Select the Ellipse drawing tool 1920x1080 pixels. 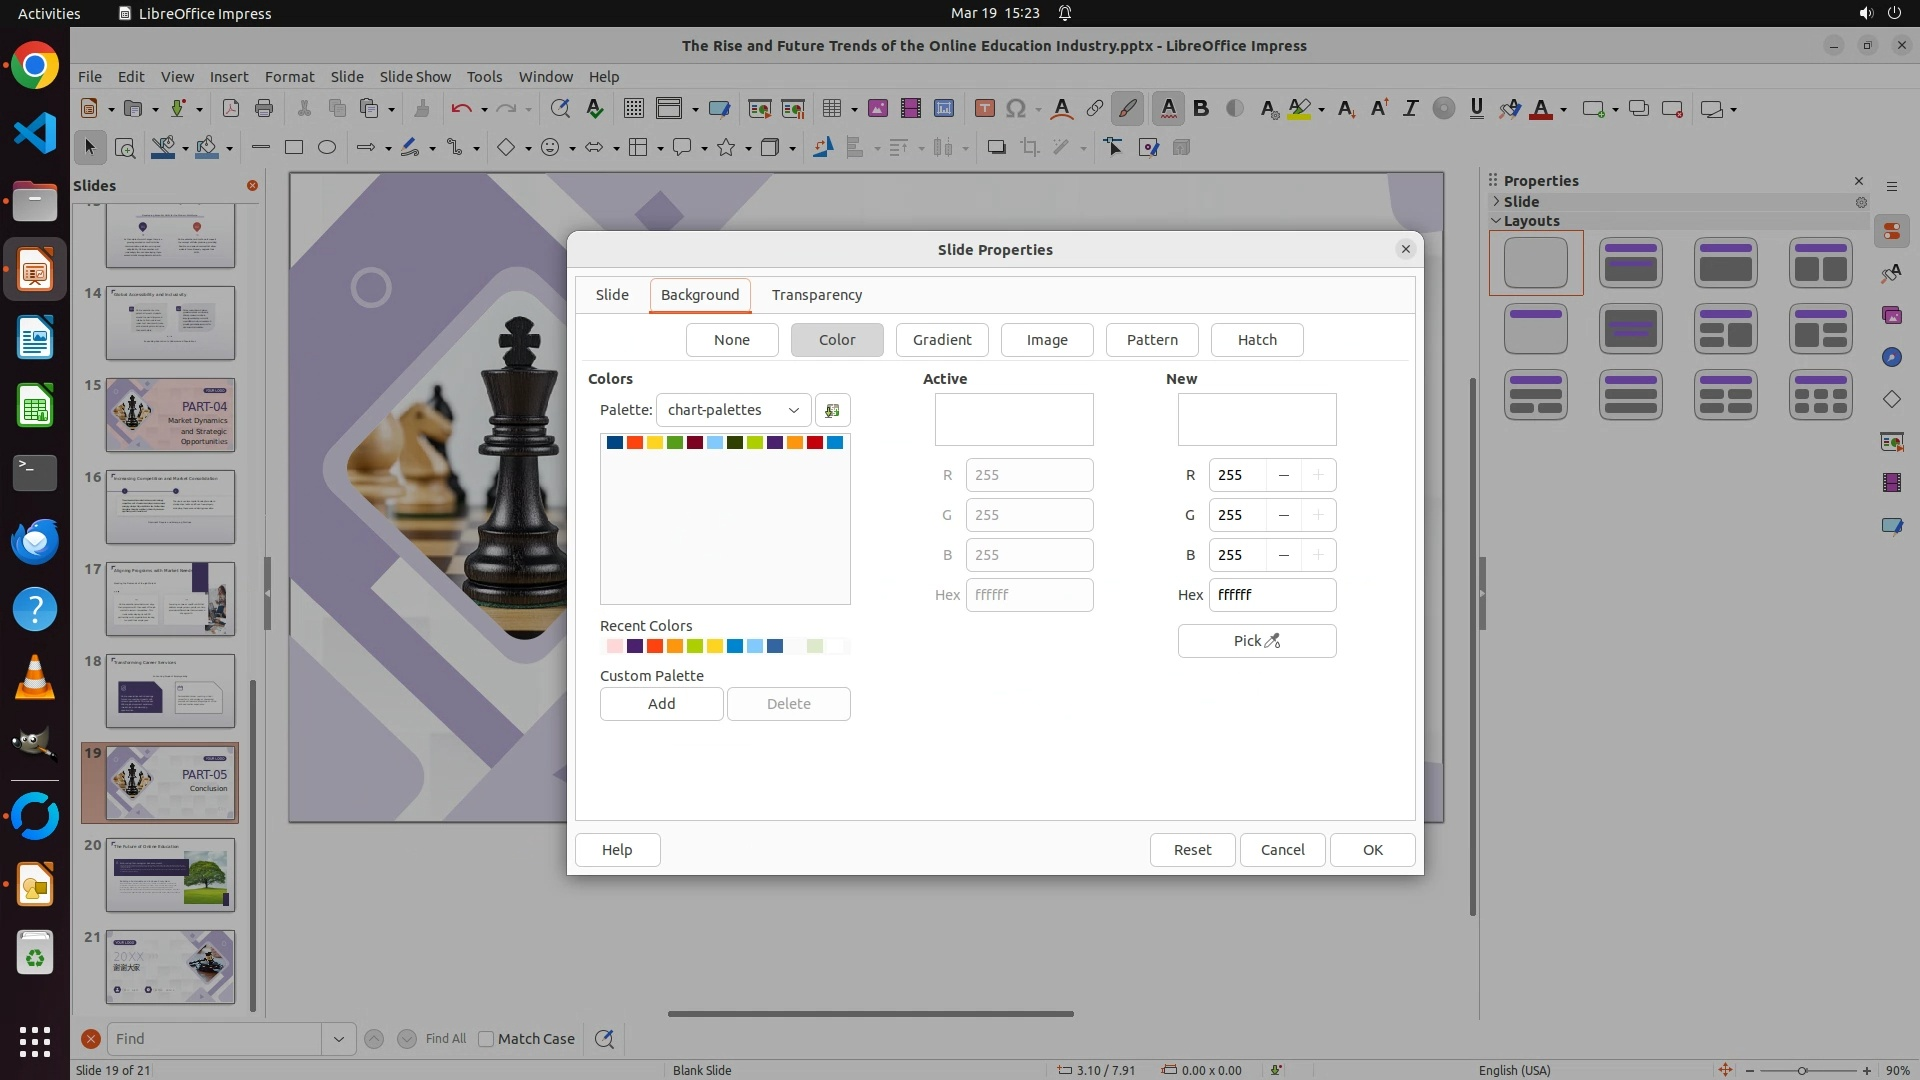tap(327, 148)
